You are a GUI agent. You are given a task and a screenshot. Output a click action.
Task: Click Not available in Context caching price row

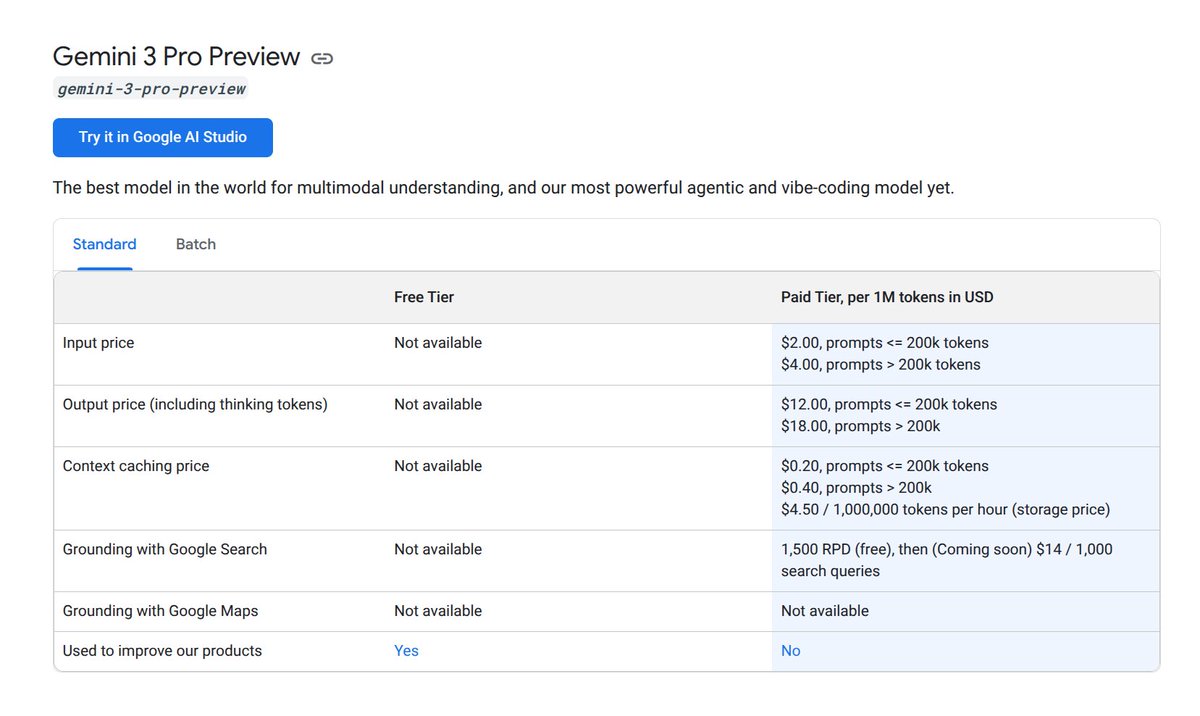(438, 466)
